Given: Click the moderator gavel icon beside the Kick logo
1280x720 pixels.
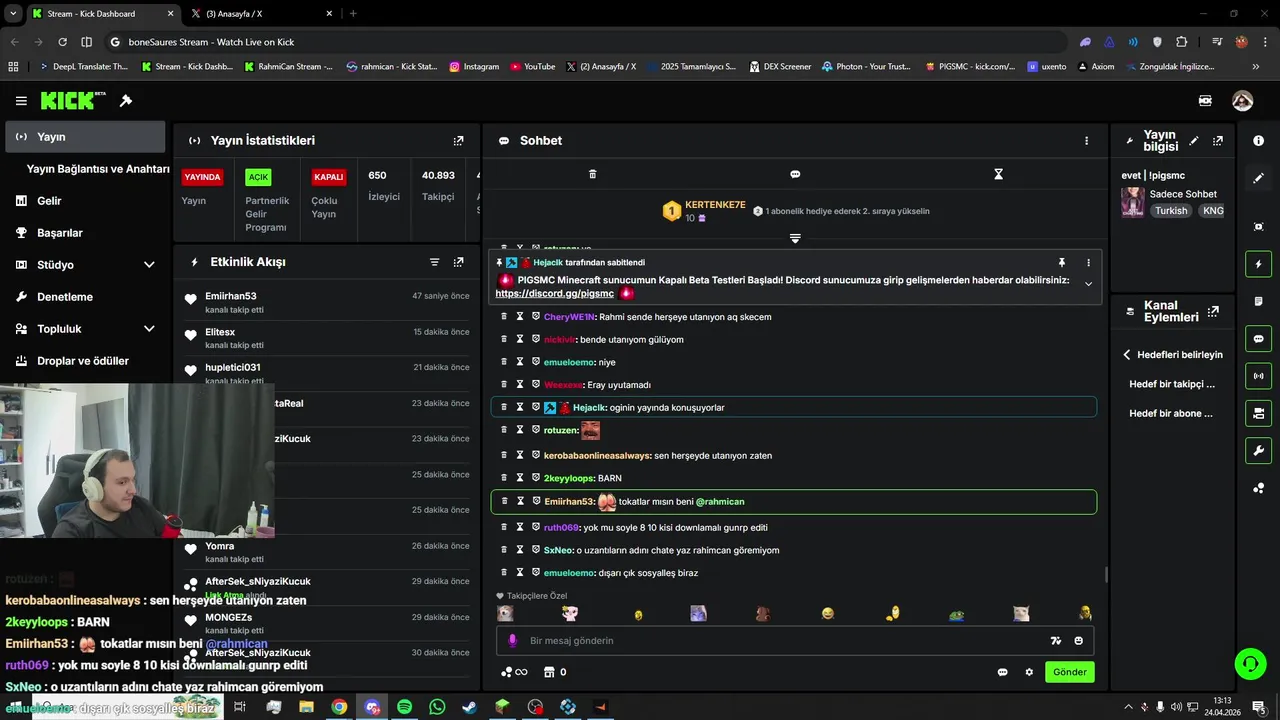Looking at the screenshot, I should [126, 101].
